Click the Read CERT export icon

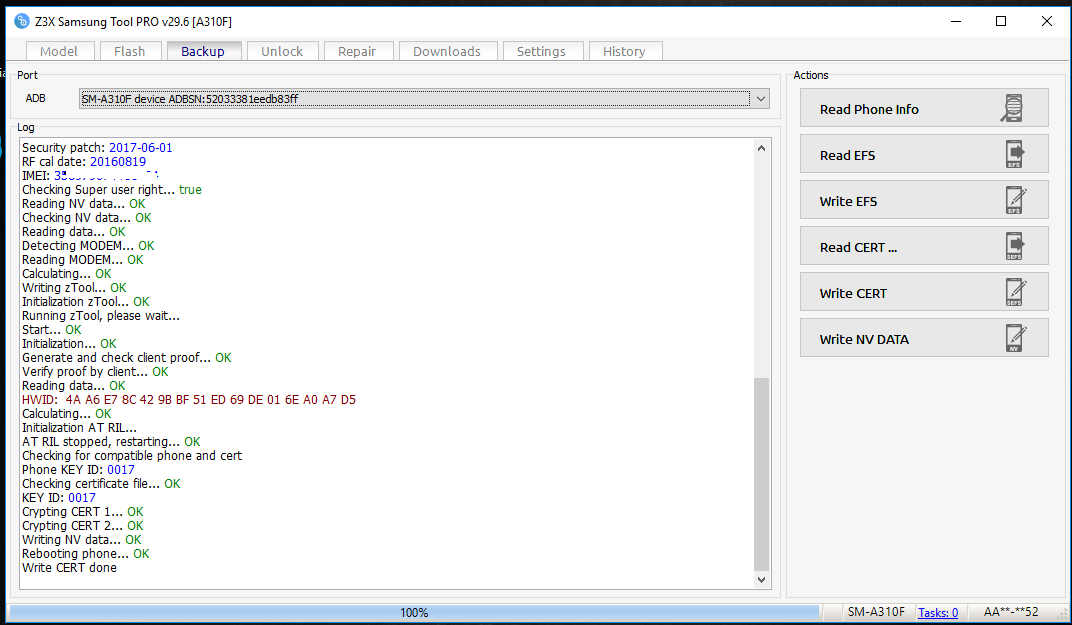(1015, 246)
